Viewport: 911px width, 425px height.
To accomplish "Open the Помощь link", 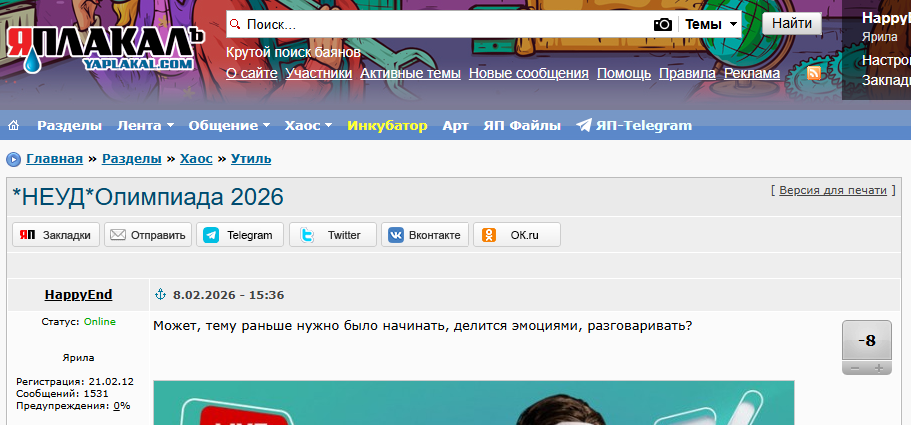I will 624,74.
